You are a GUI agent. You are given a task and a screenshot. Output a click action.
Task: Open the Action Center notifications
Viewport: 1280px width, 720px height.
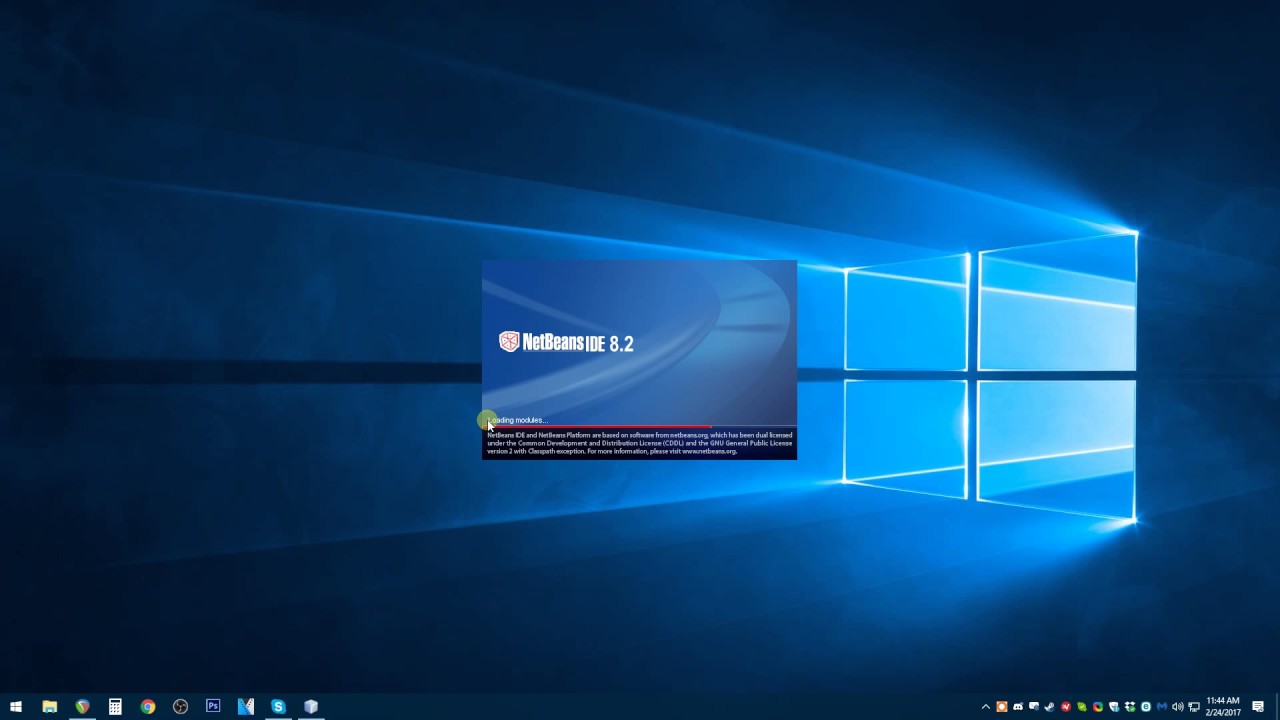coord(1258,707)
